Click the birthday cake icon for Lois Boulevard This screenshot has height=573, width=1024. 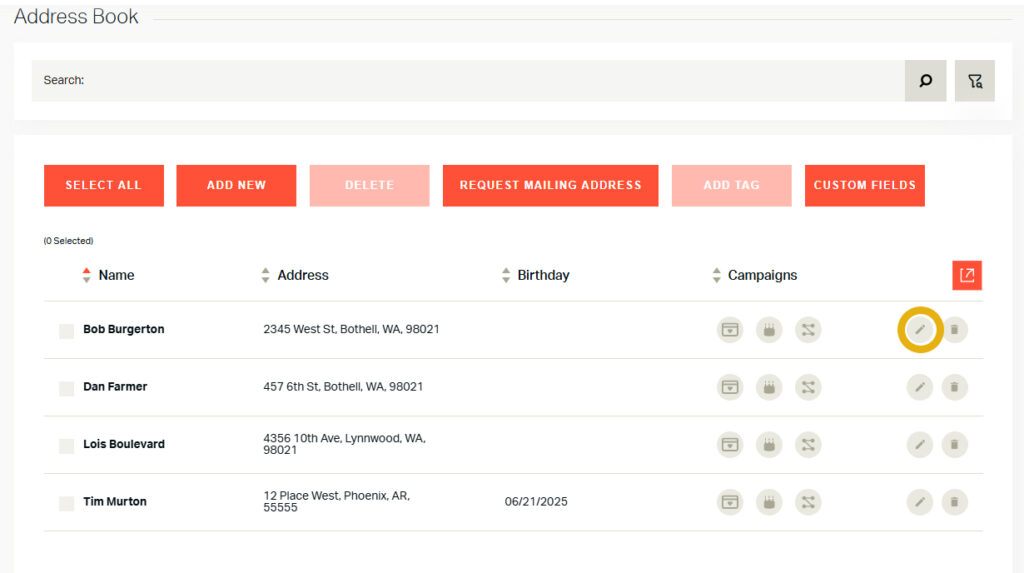pyautogui.click(x=769, y=444)
